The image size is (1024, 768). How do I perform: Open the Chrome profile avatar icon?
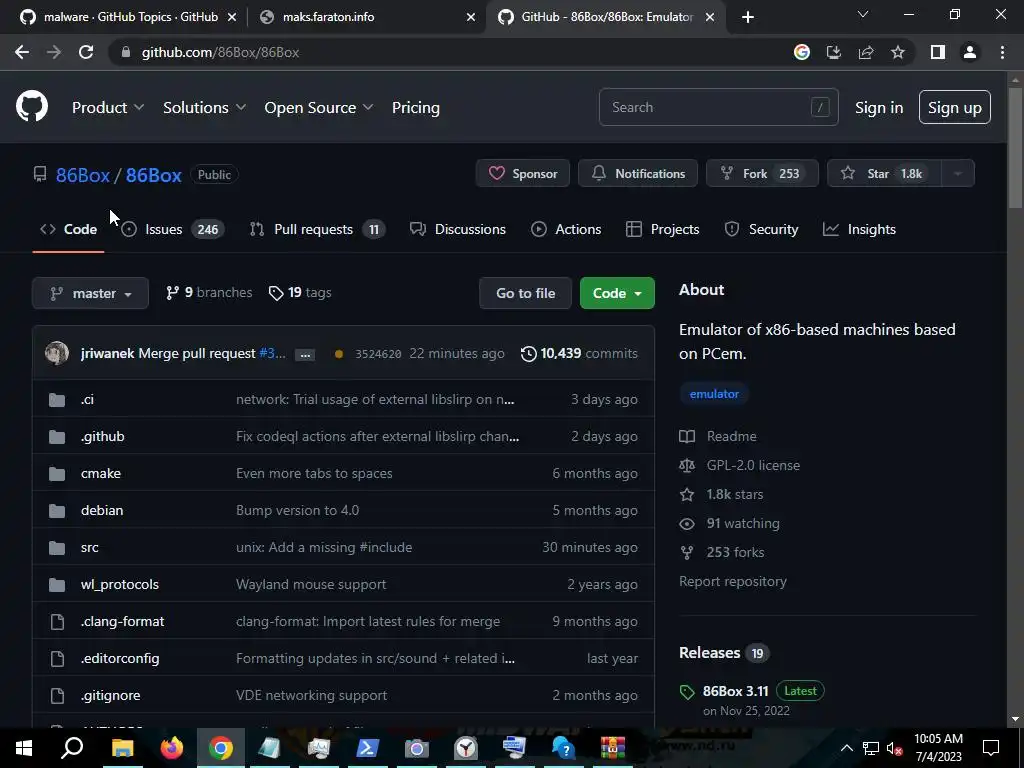970,52
